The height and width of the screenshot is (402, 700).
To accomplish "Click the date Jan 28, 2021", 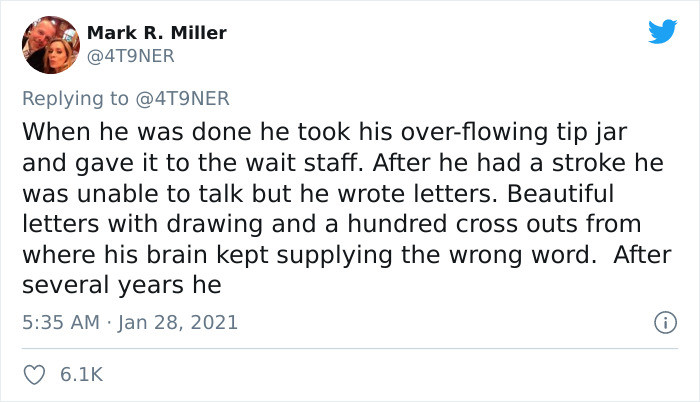I will (182, 323).
